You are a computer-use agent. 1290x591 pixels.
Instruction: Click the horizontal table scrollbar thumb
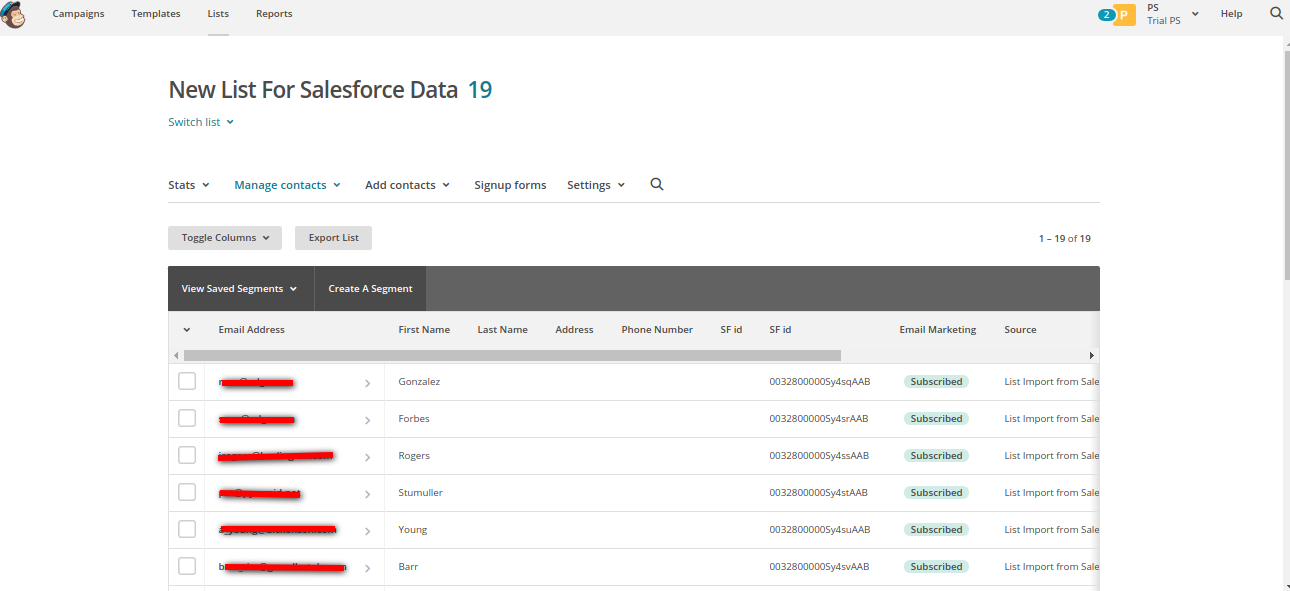[512, 355]
